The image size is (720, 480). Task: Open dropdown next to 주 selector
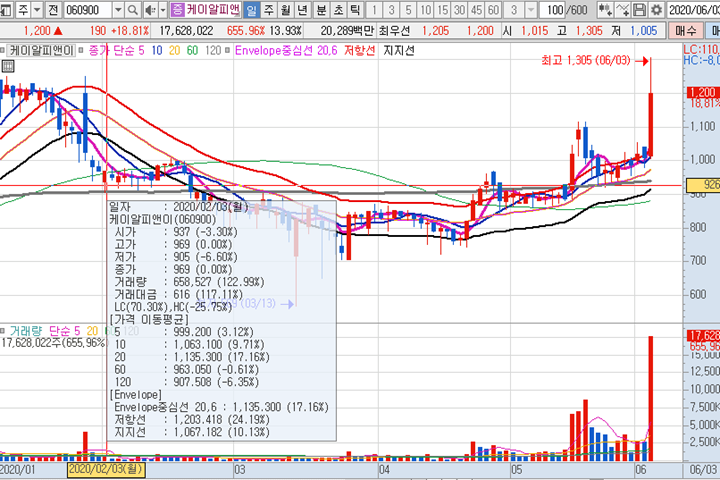click(37, 9)
